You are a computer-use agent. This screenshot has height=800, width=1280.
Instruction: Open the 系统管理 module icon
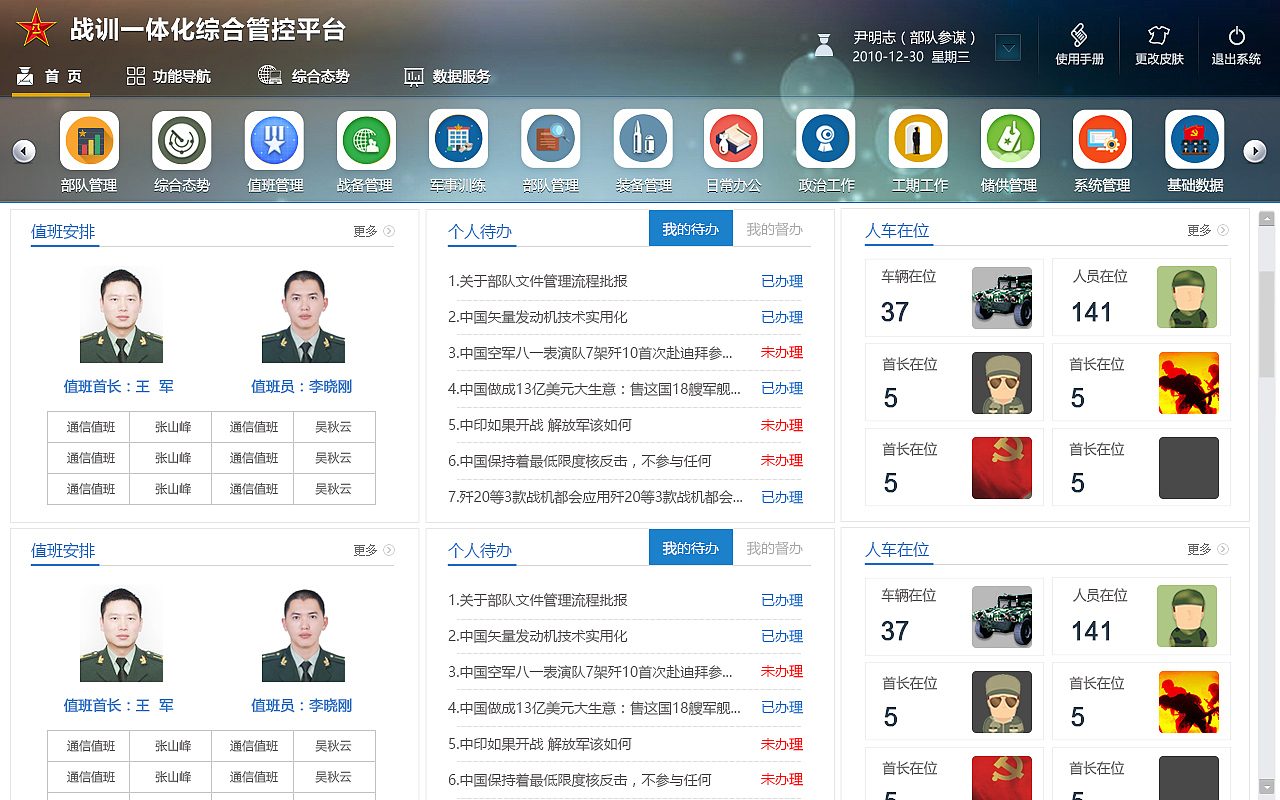[1102, 140]
